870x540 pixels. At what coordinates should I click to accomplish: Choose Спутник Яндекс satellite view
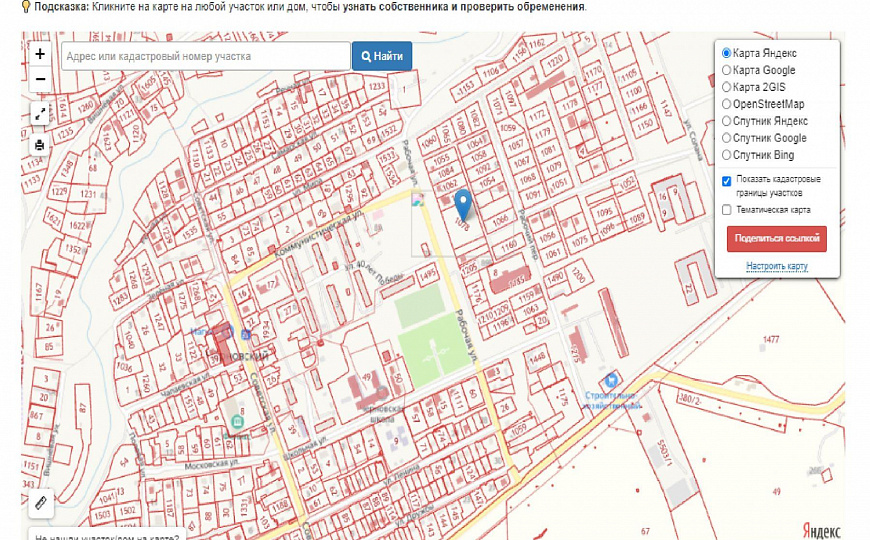(x=727, y=122)
